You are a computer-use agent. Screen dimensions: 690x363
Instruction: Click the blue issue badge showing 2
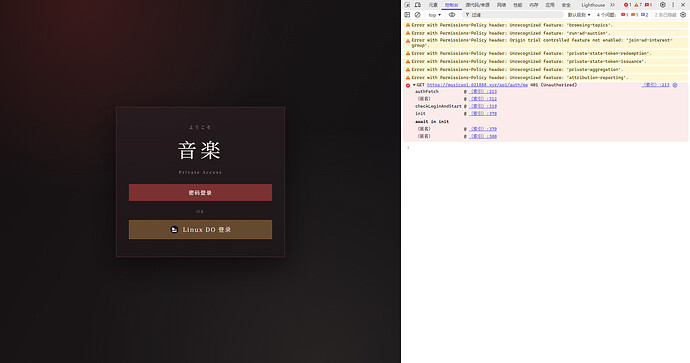[x=645, y=15]
